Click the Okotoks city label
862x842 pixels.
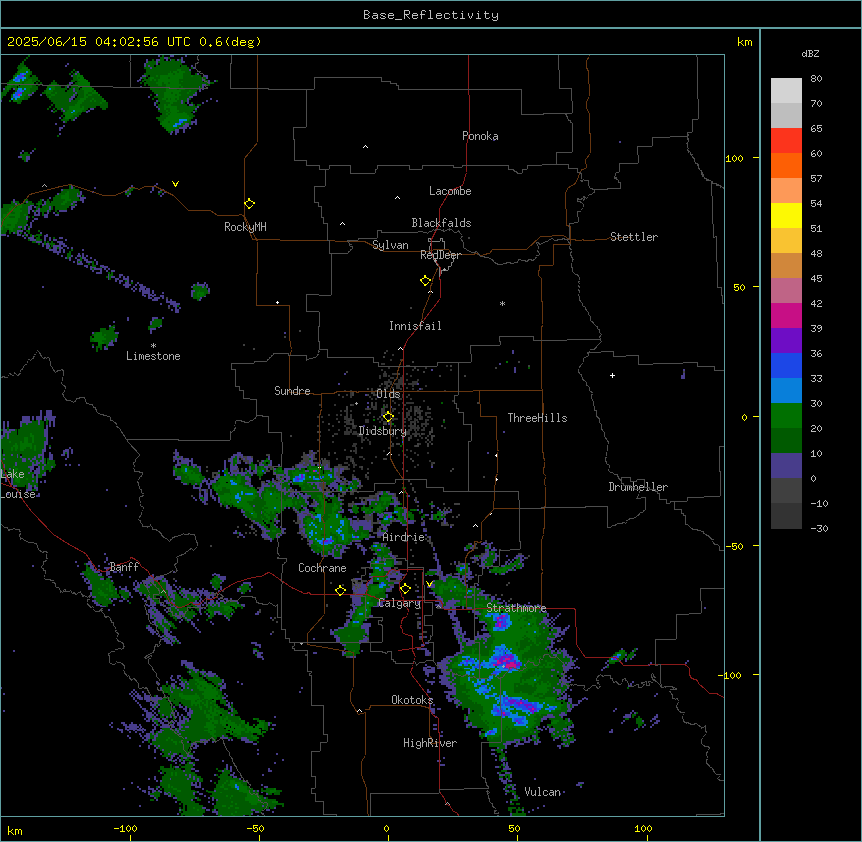point(412,700)
